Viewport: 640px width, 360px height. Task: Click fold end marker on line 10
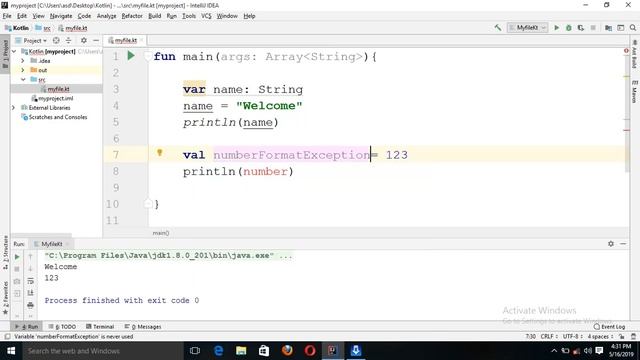(x=148, y=203)
